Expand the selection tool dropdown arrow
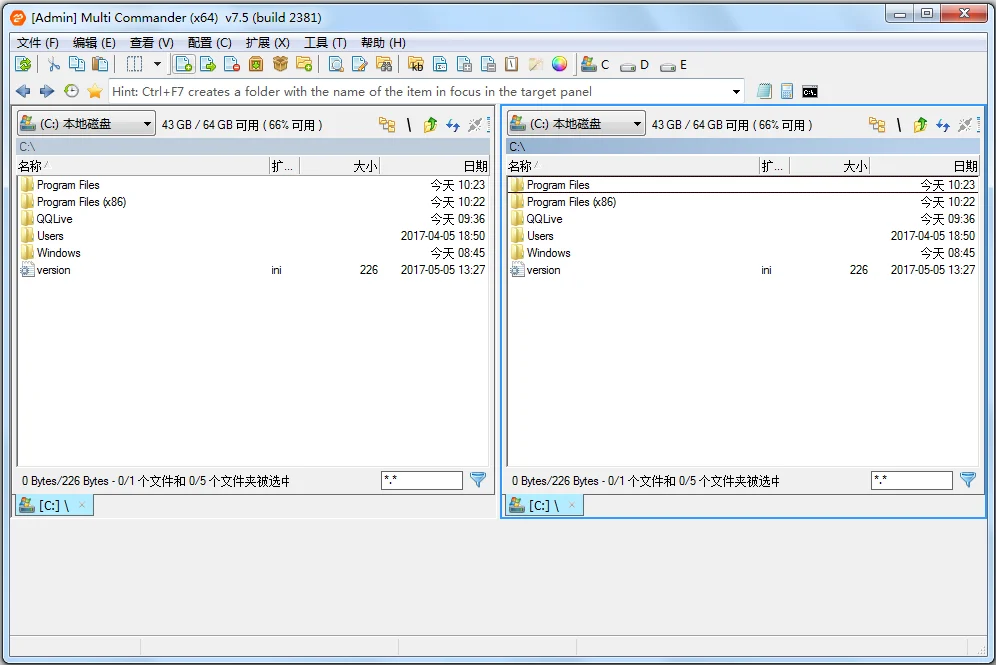 156,64
